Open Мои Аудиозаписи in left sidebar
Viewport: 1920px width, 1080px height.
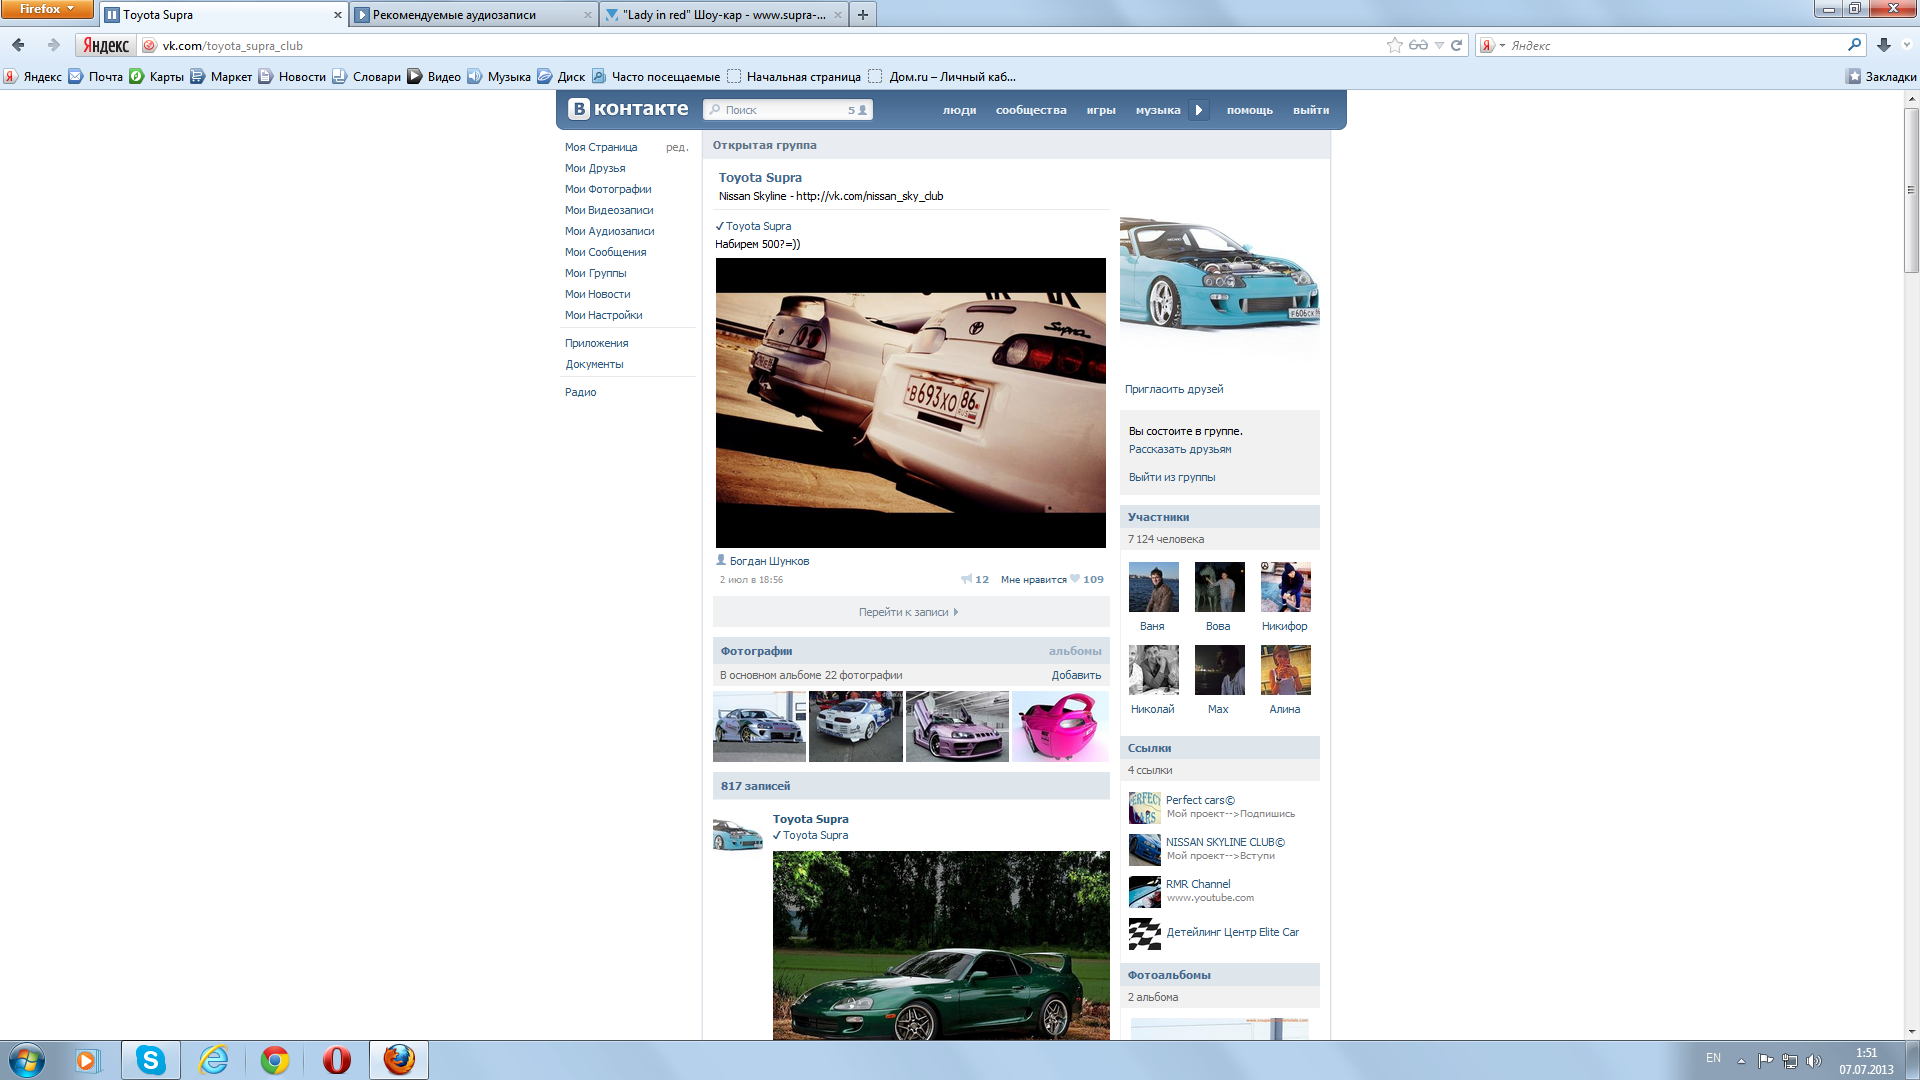[x=609, y=231]
